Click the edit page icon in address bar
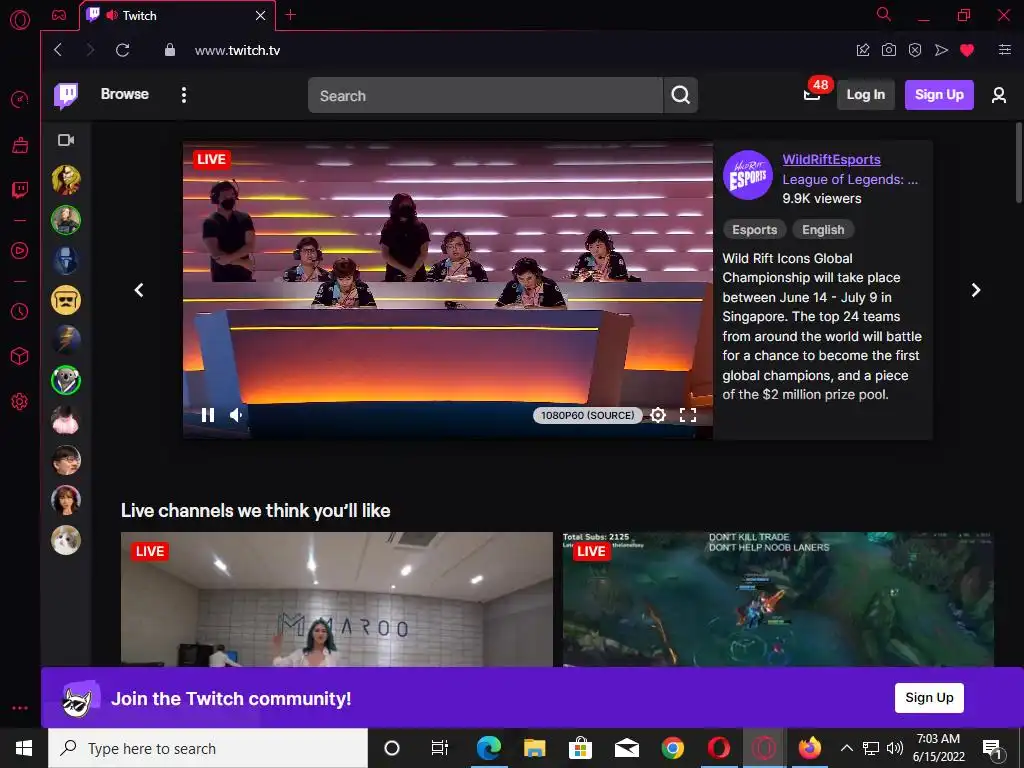 coord(863,50)
